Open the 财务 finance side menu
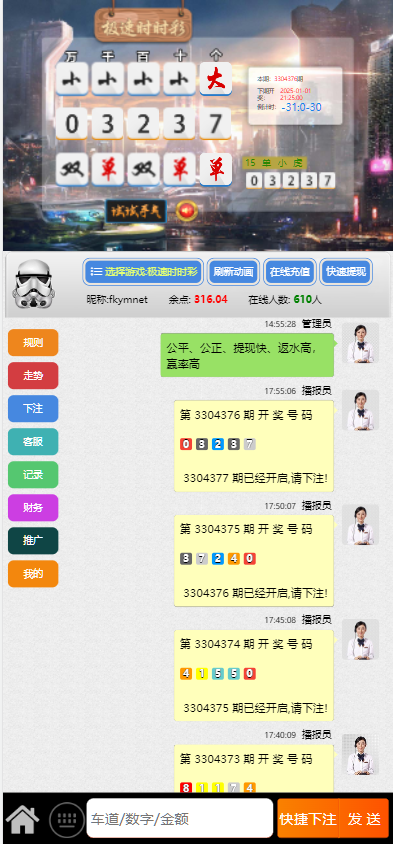Image resolution: width=393 pixels, height=844 pixels. (x=33, y=508)
